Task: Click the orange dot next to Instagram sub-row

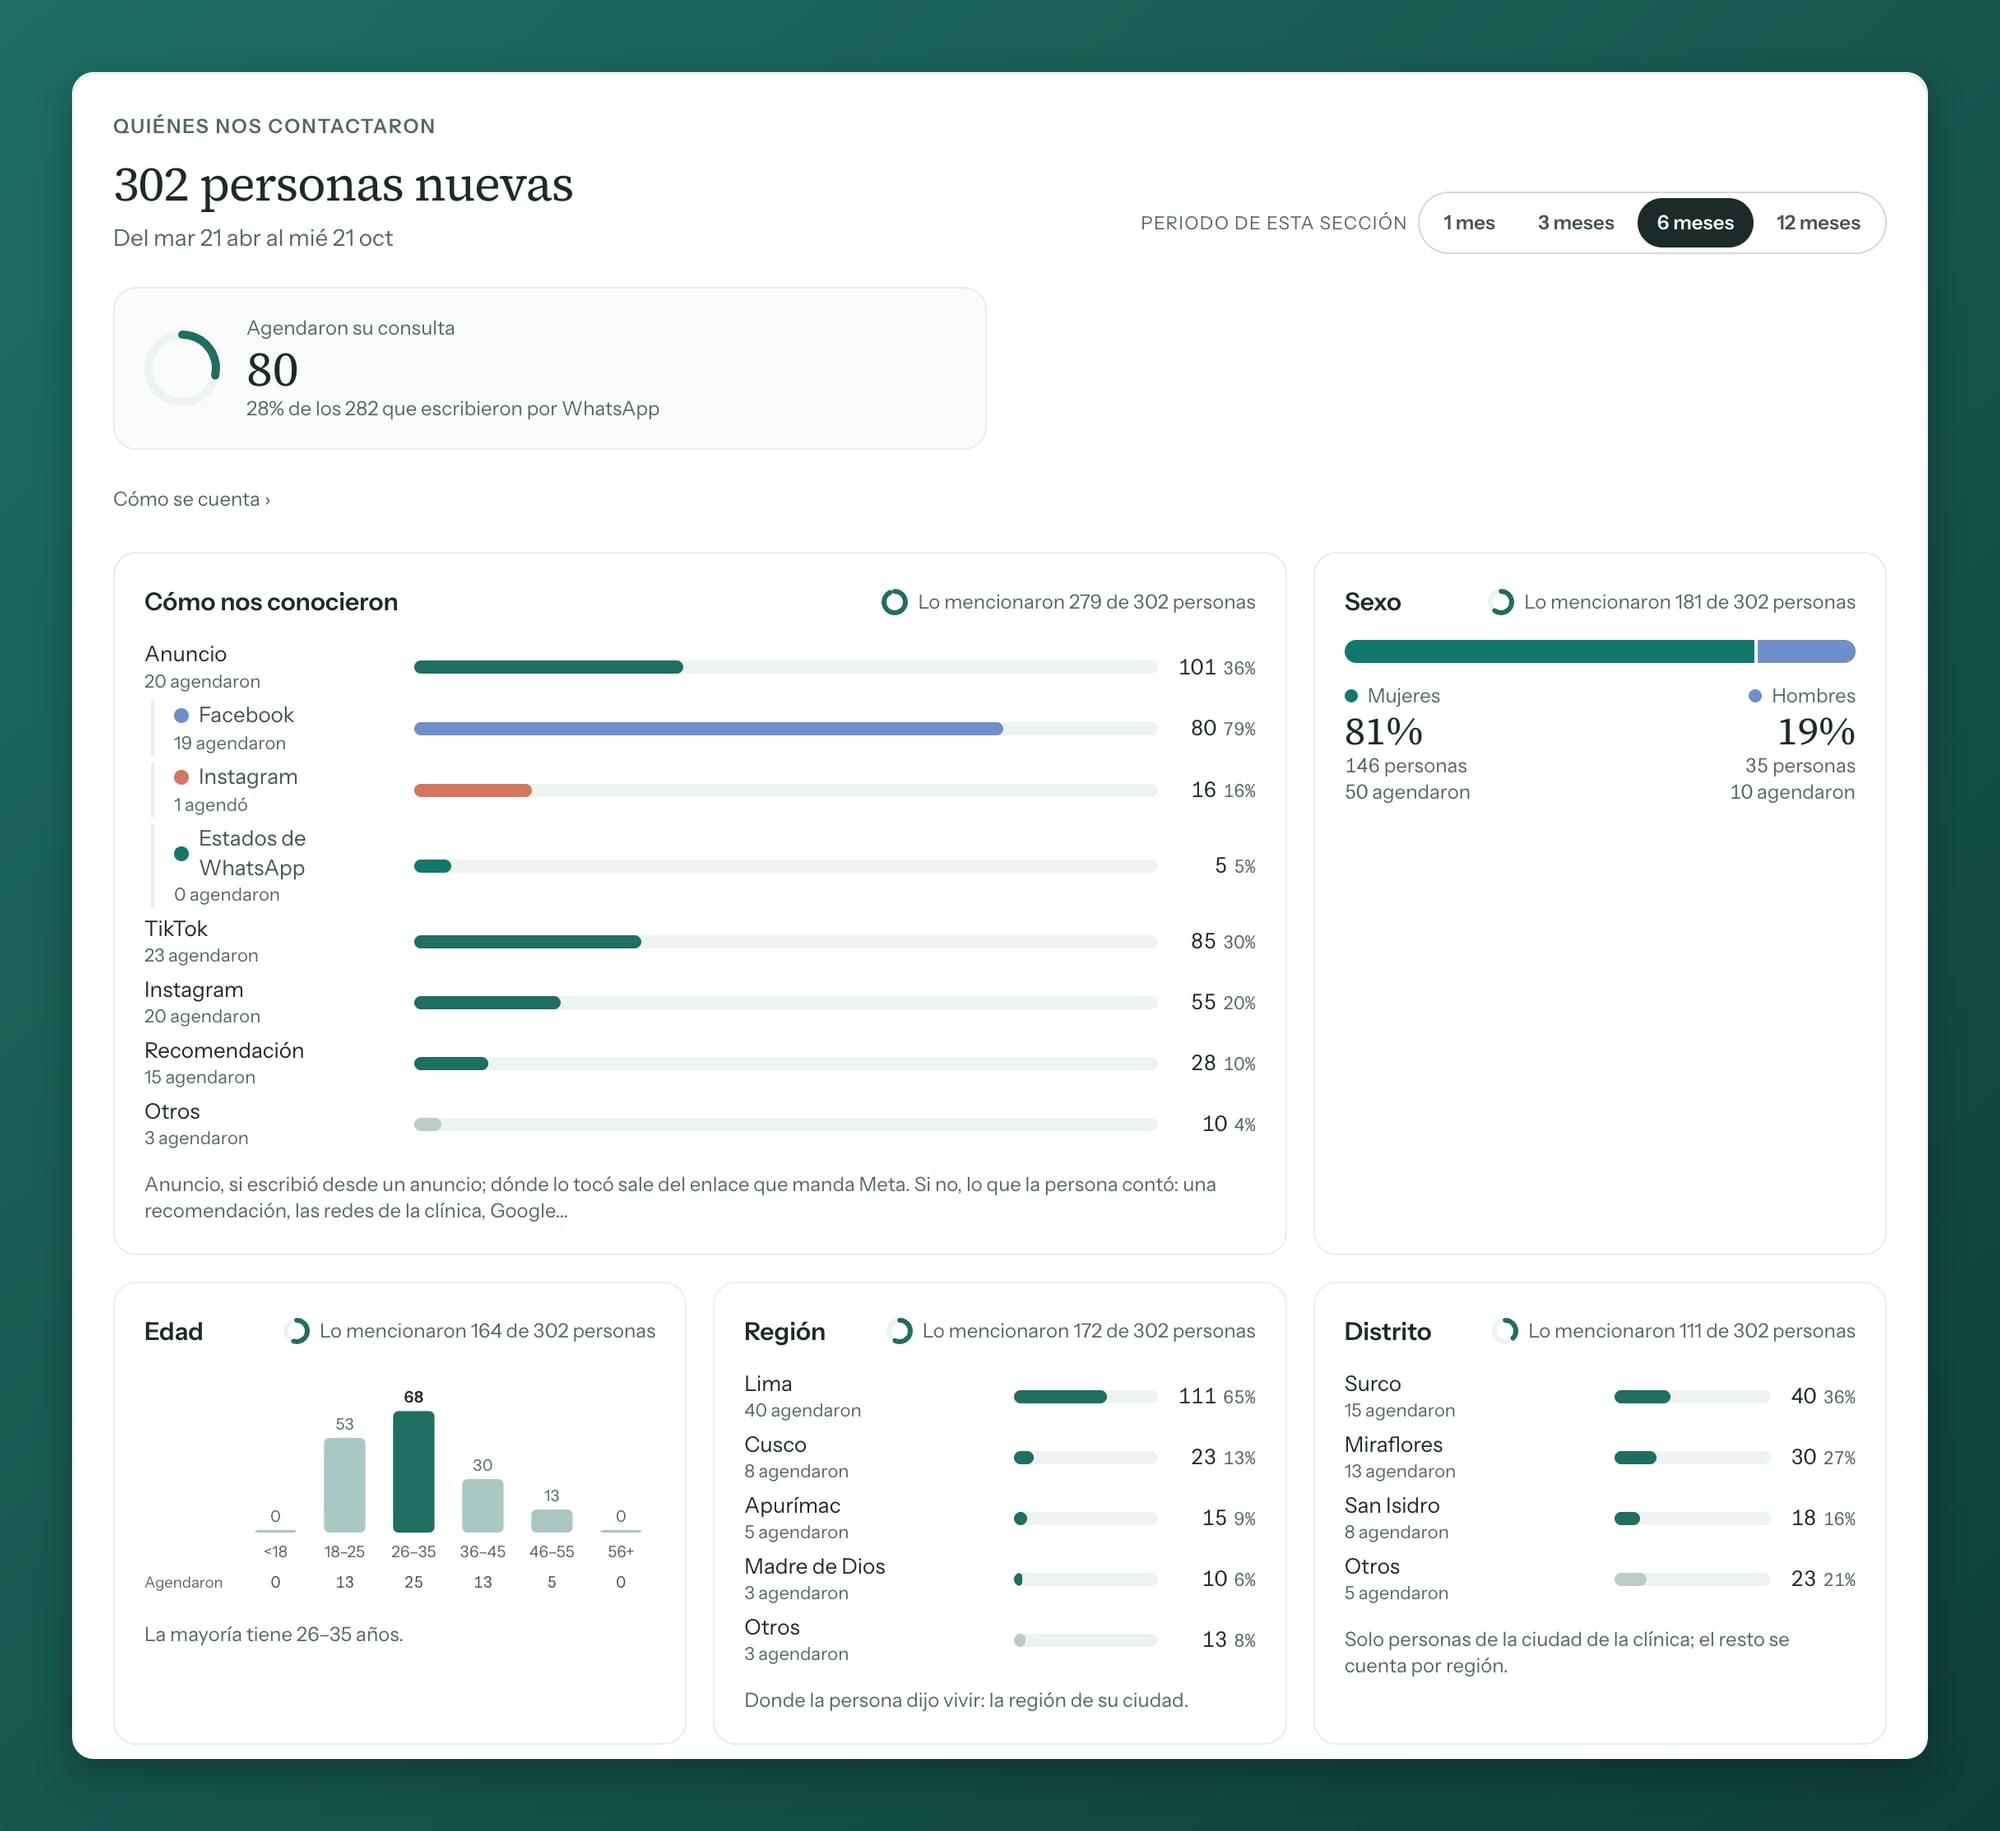Action: 181,777
